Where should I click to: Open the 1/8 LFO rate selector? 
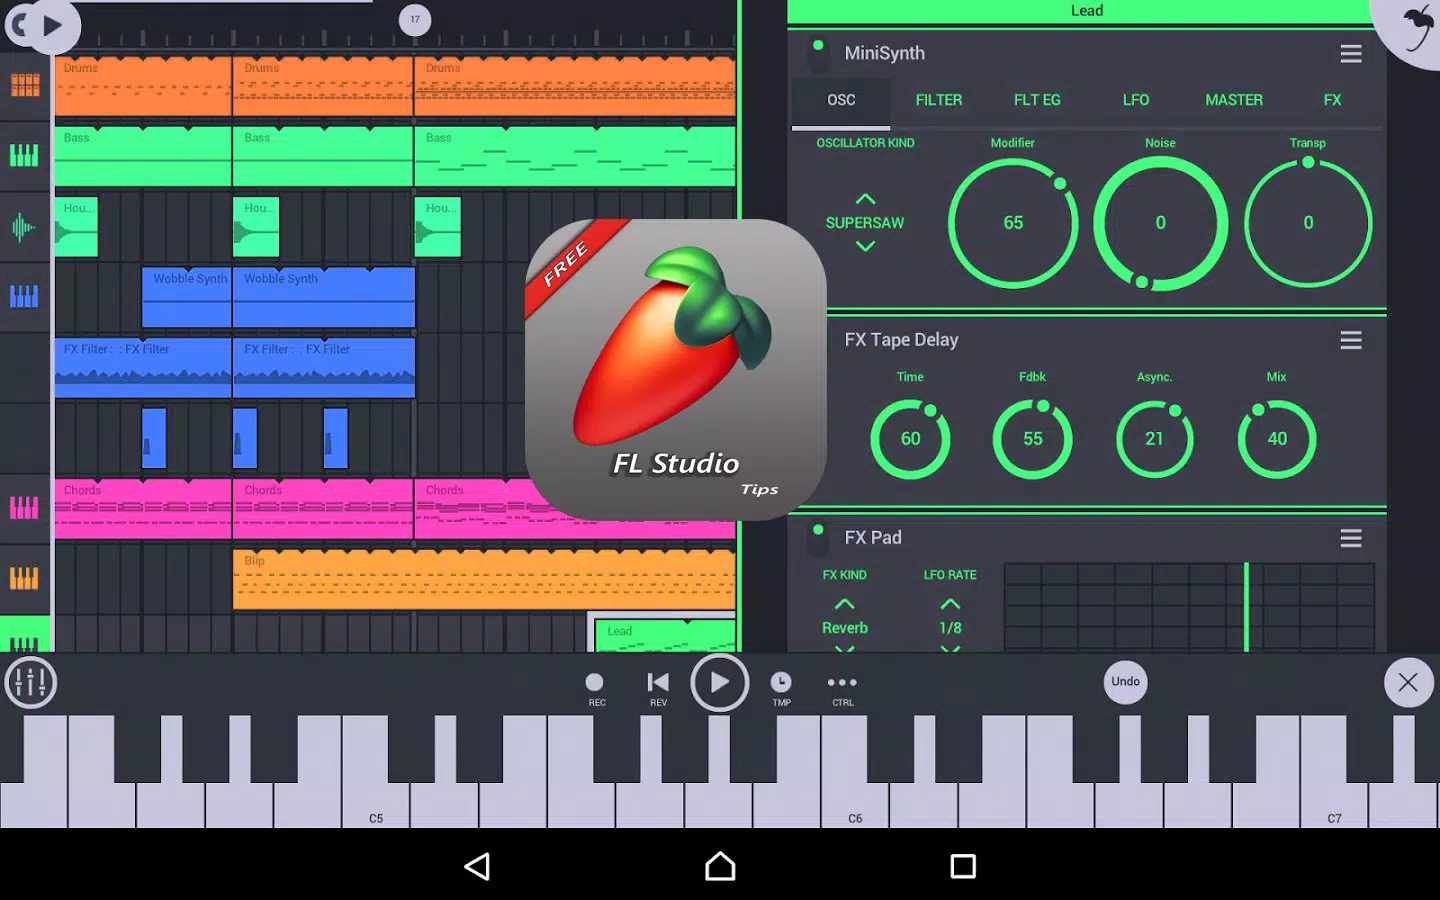coord(950,628)
